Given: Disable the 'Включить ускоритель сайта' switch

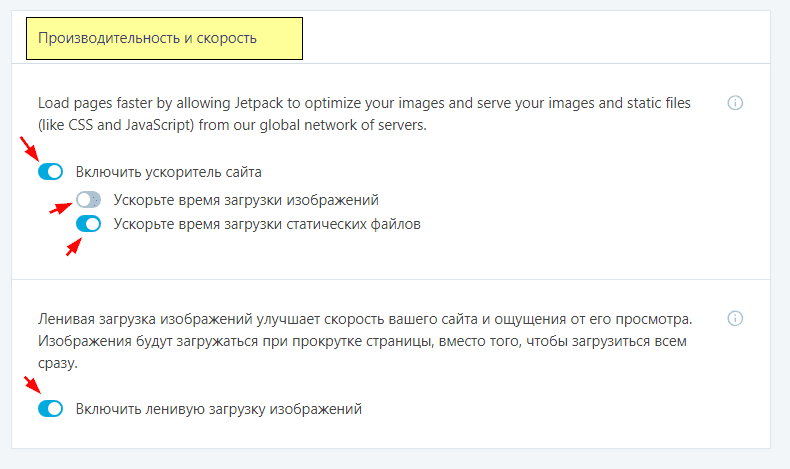Looking at the screenshot, I should [x=50, y=172].
